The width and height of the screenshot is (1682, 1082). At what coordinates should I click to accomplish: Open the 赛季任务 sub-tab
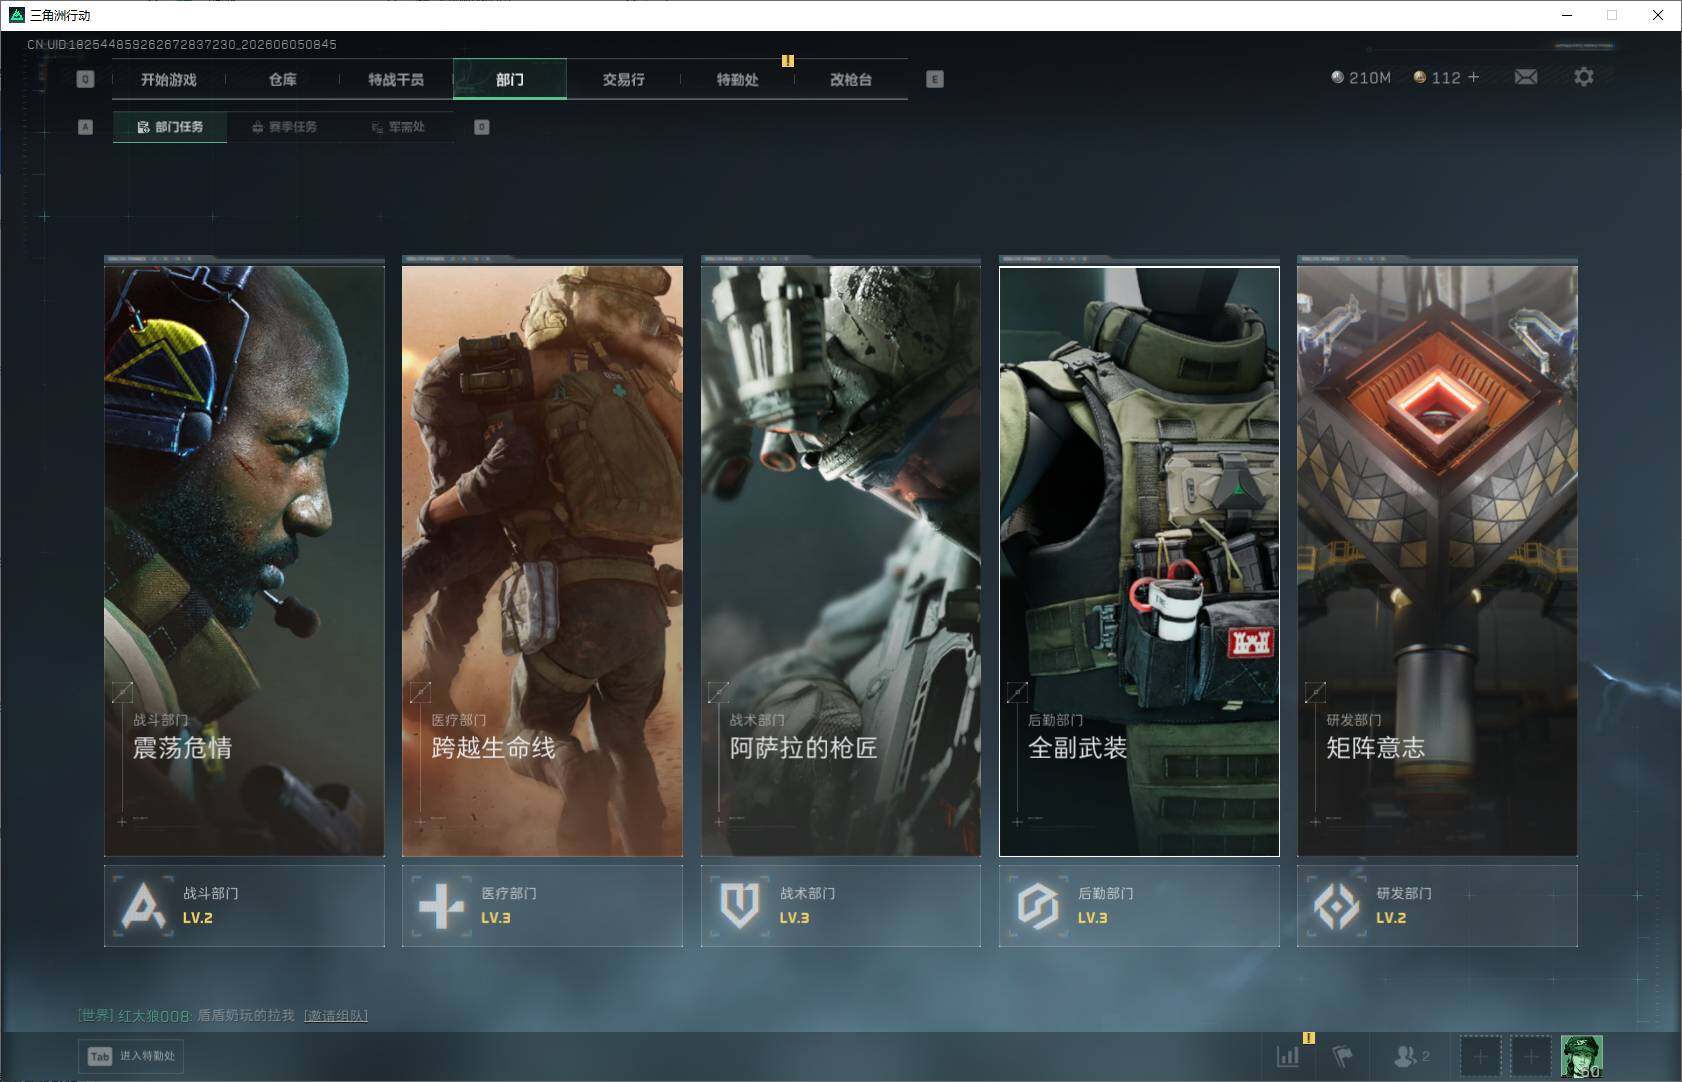(284, 127)
